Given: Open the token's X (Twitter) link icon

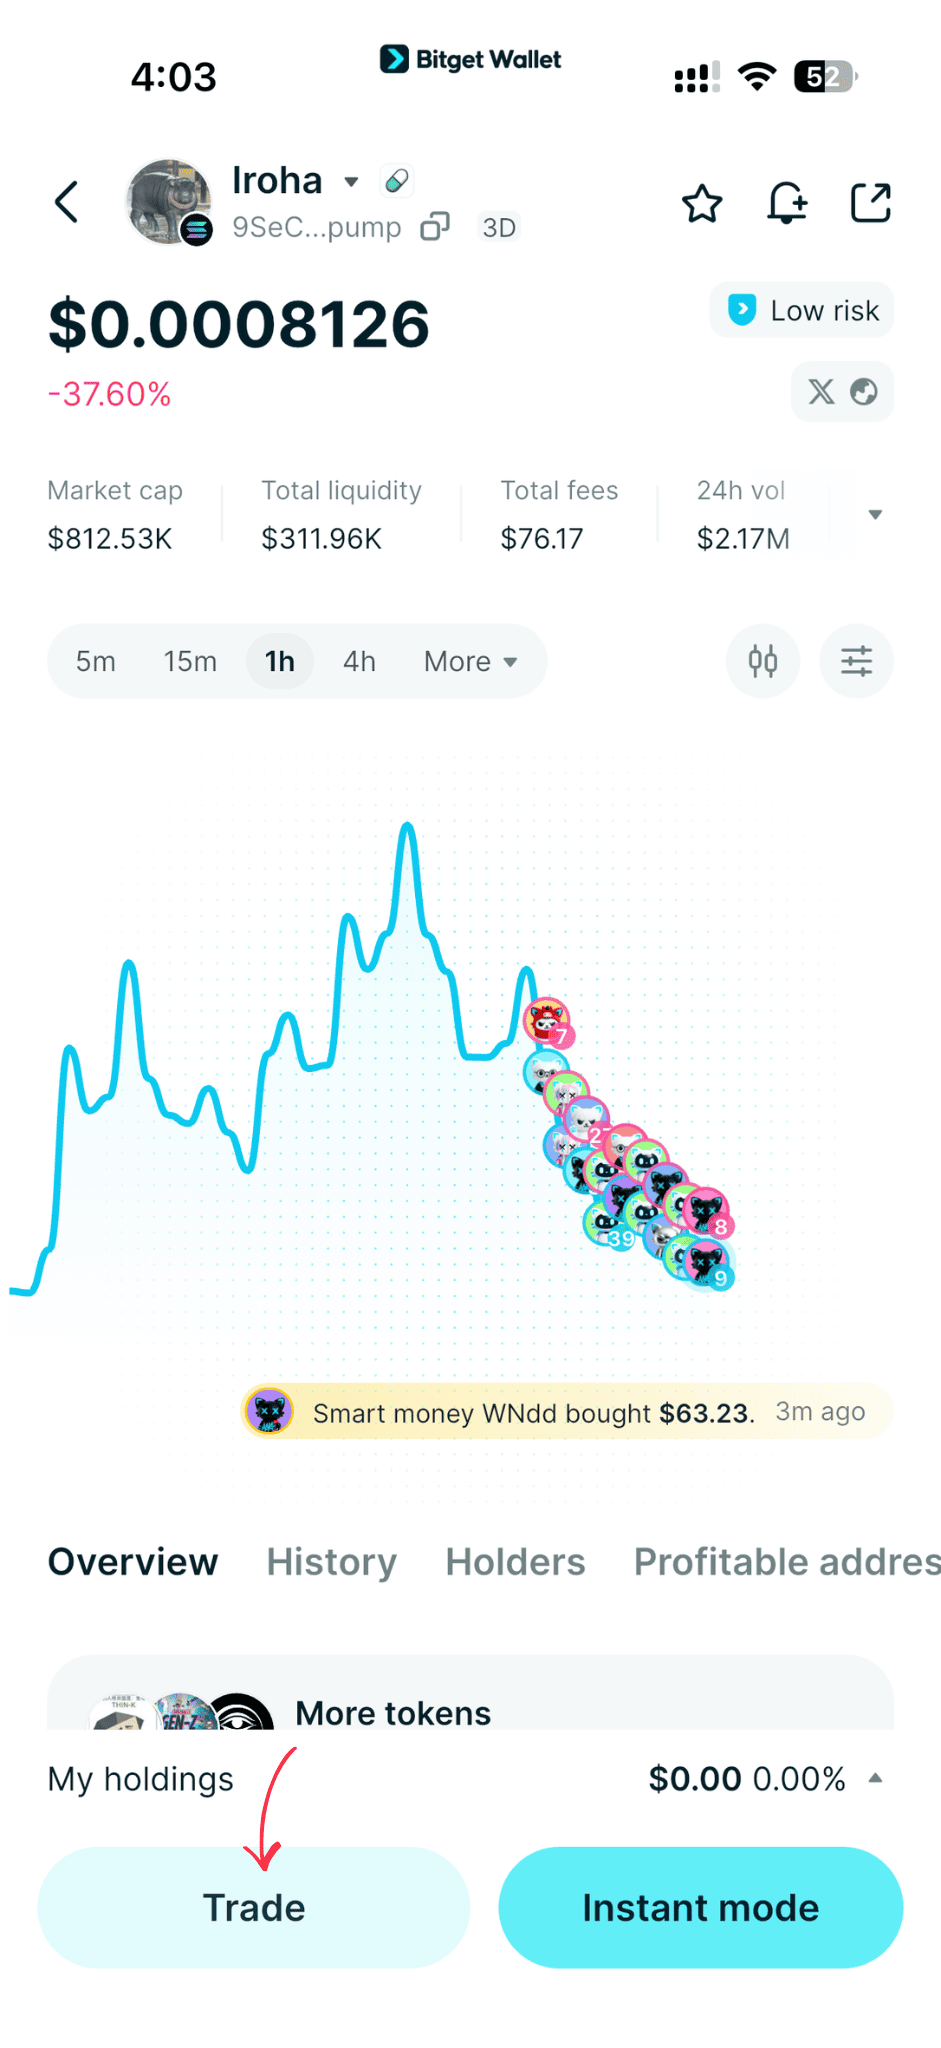Looking at the screenshot, I should [822, 392].
